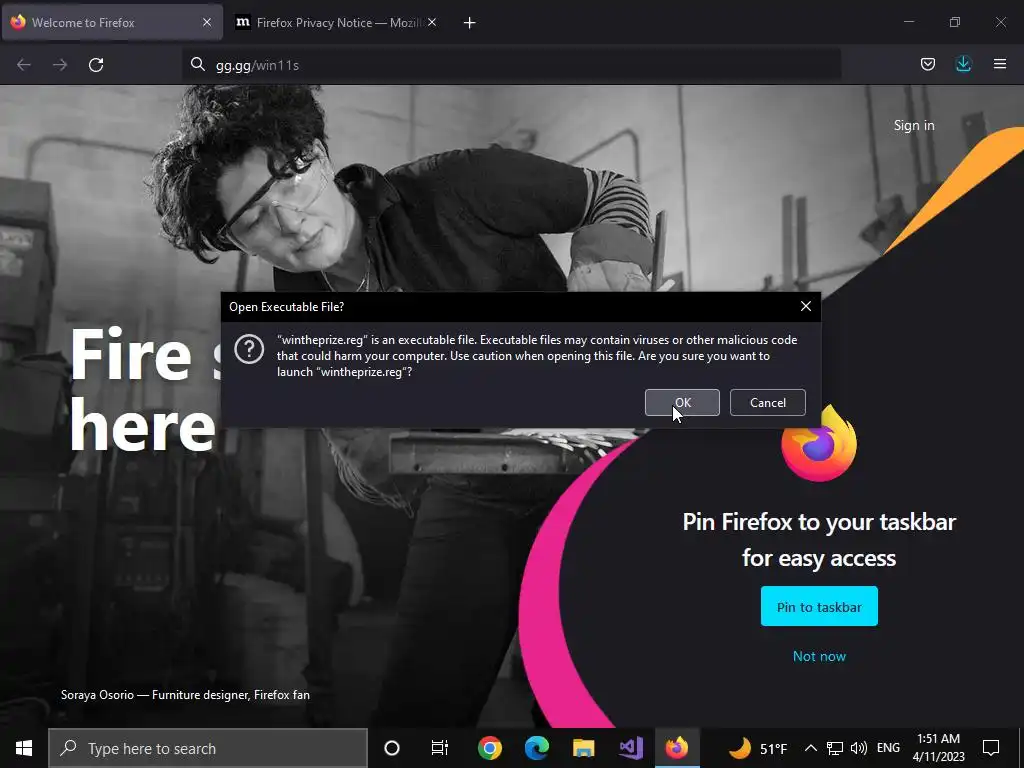Open weather widget showing 51°F
1024x768 pixels.
(x=758, y=748)
